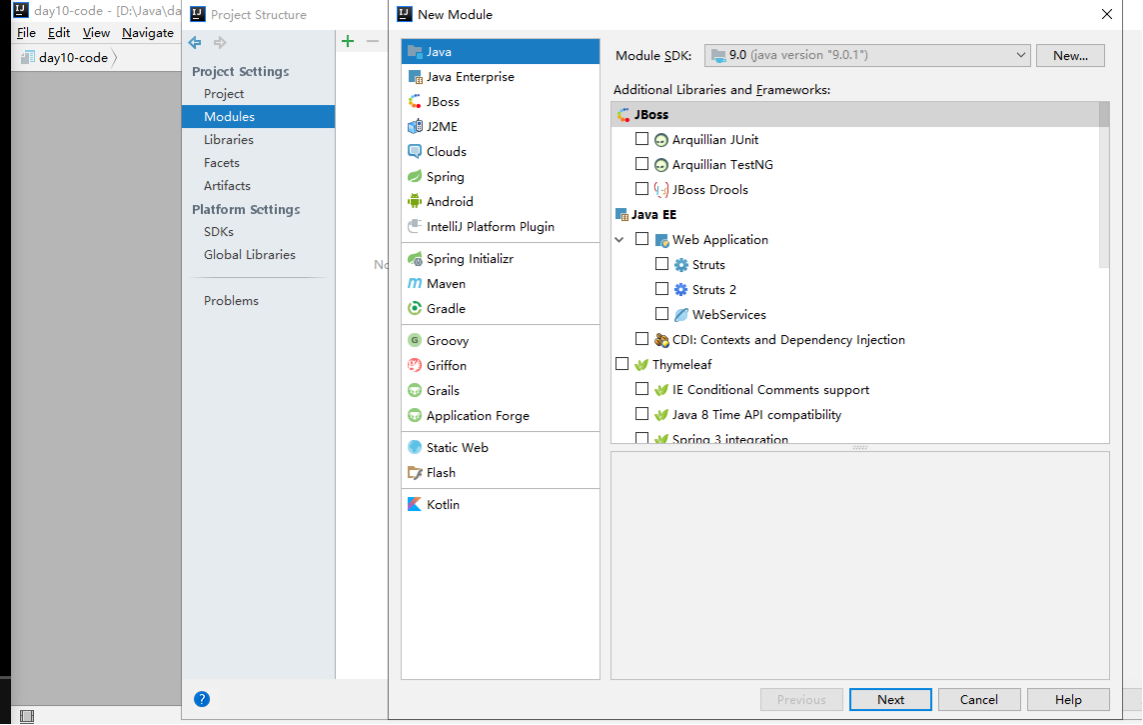Enable the Arquillian JUnit checkbox
This screenshot has height=725, width=1143.
coord(642,140)
